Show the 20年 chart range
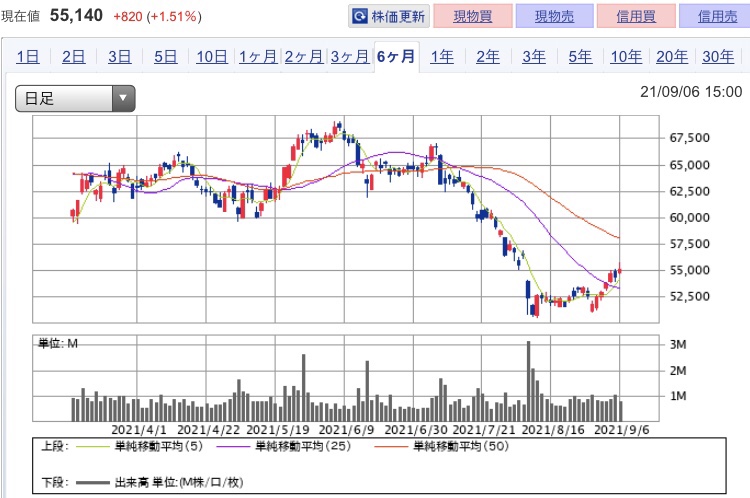 coord(672,57)
